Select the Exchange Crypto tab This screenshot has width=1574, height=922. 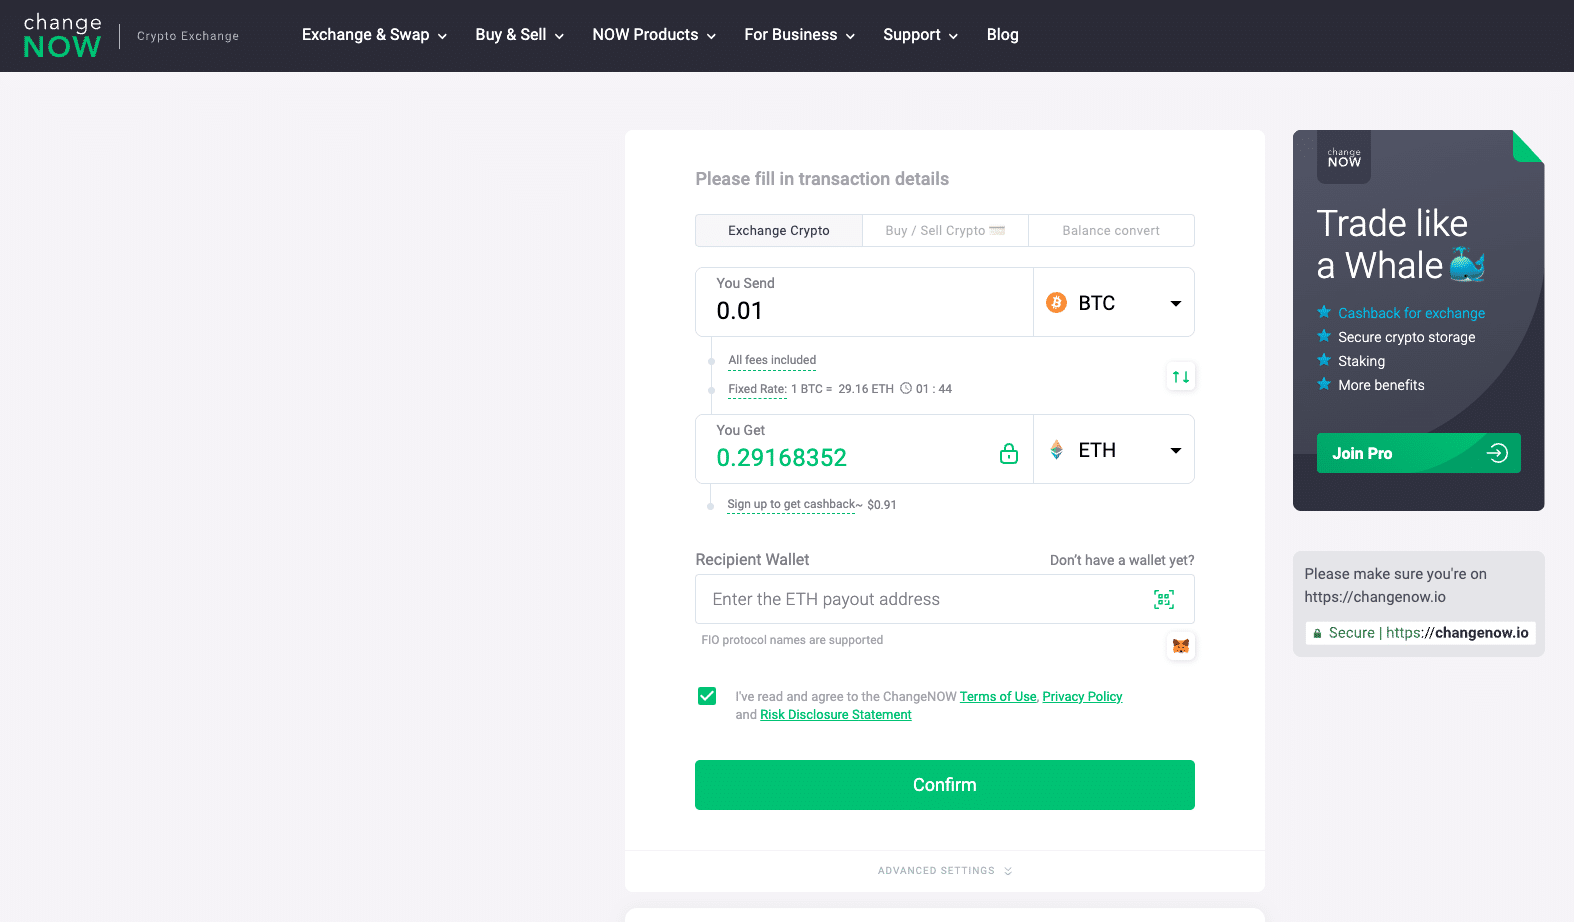pyautogui.click(x=779, y=230)
